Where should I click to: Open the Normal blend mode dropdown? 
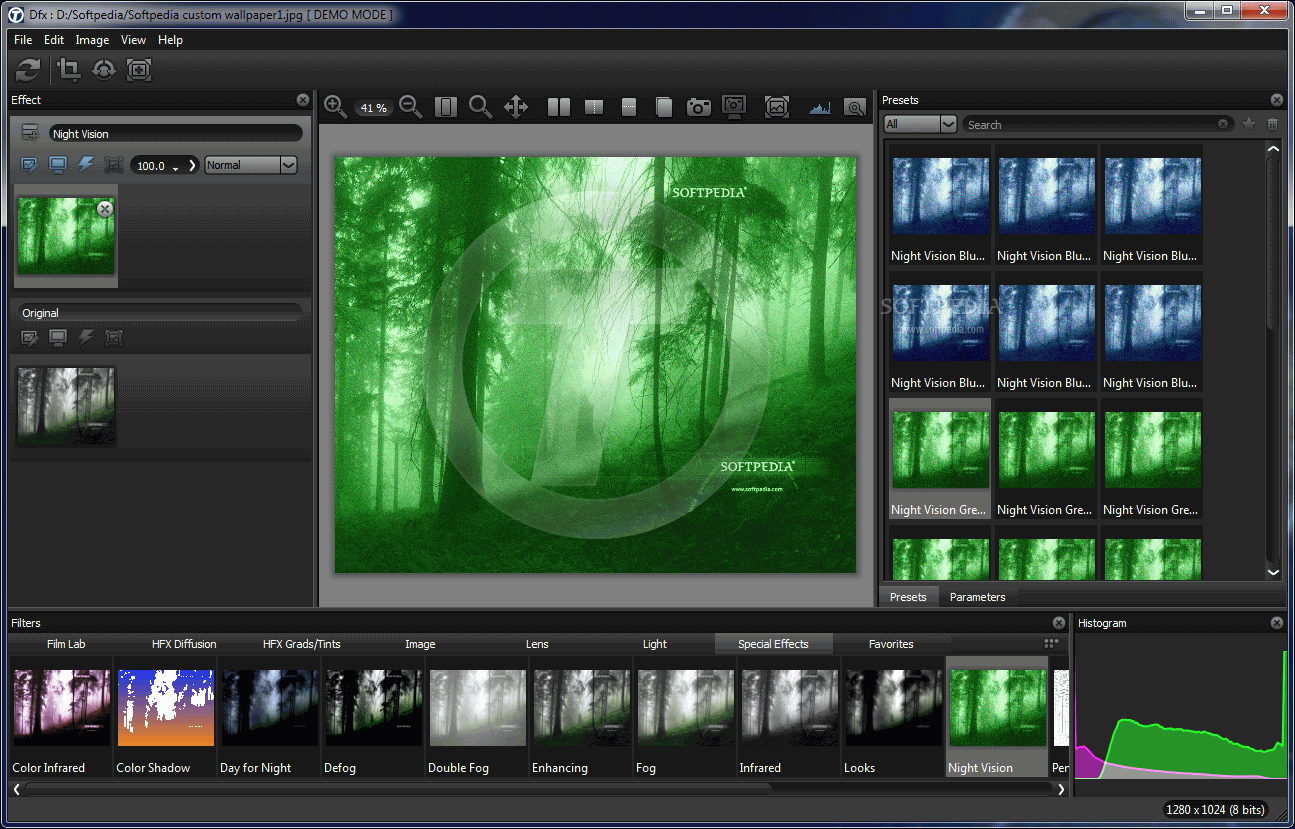[251, 165]
